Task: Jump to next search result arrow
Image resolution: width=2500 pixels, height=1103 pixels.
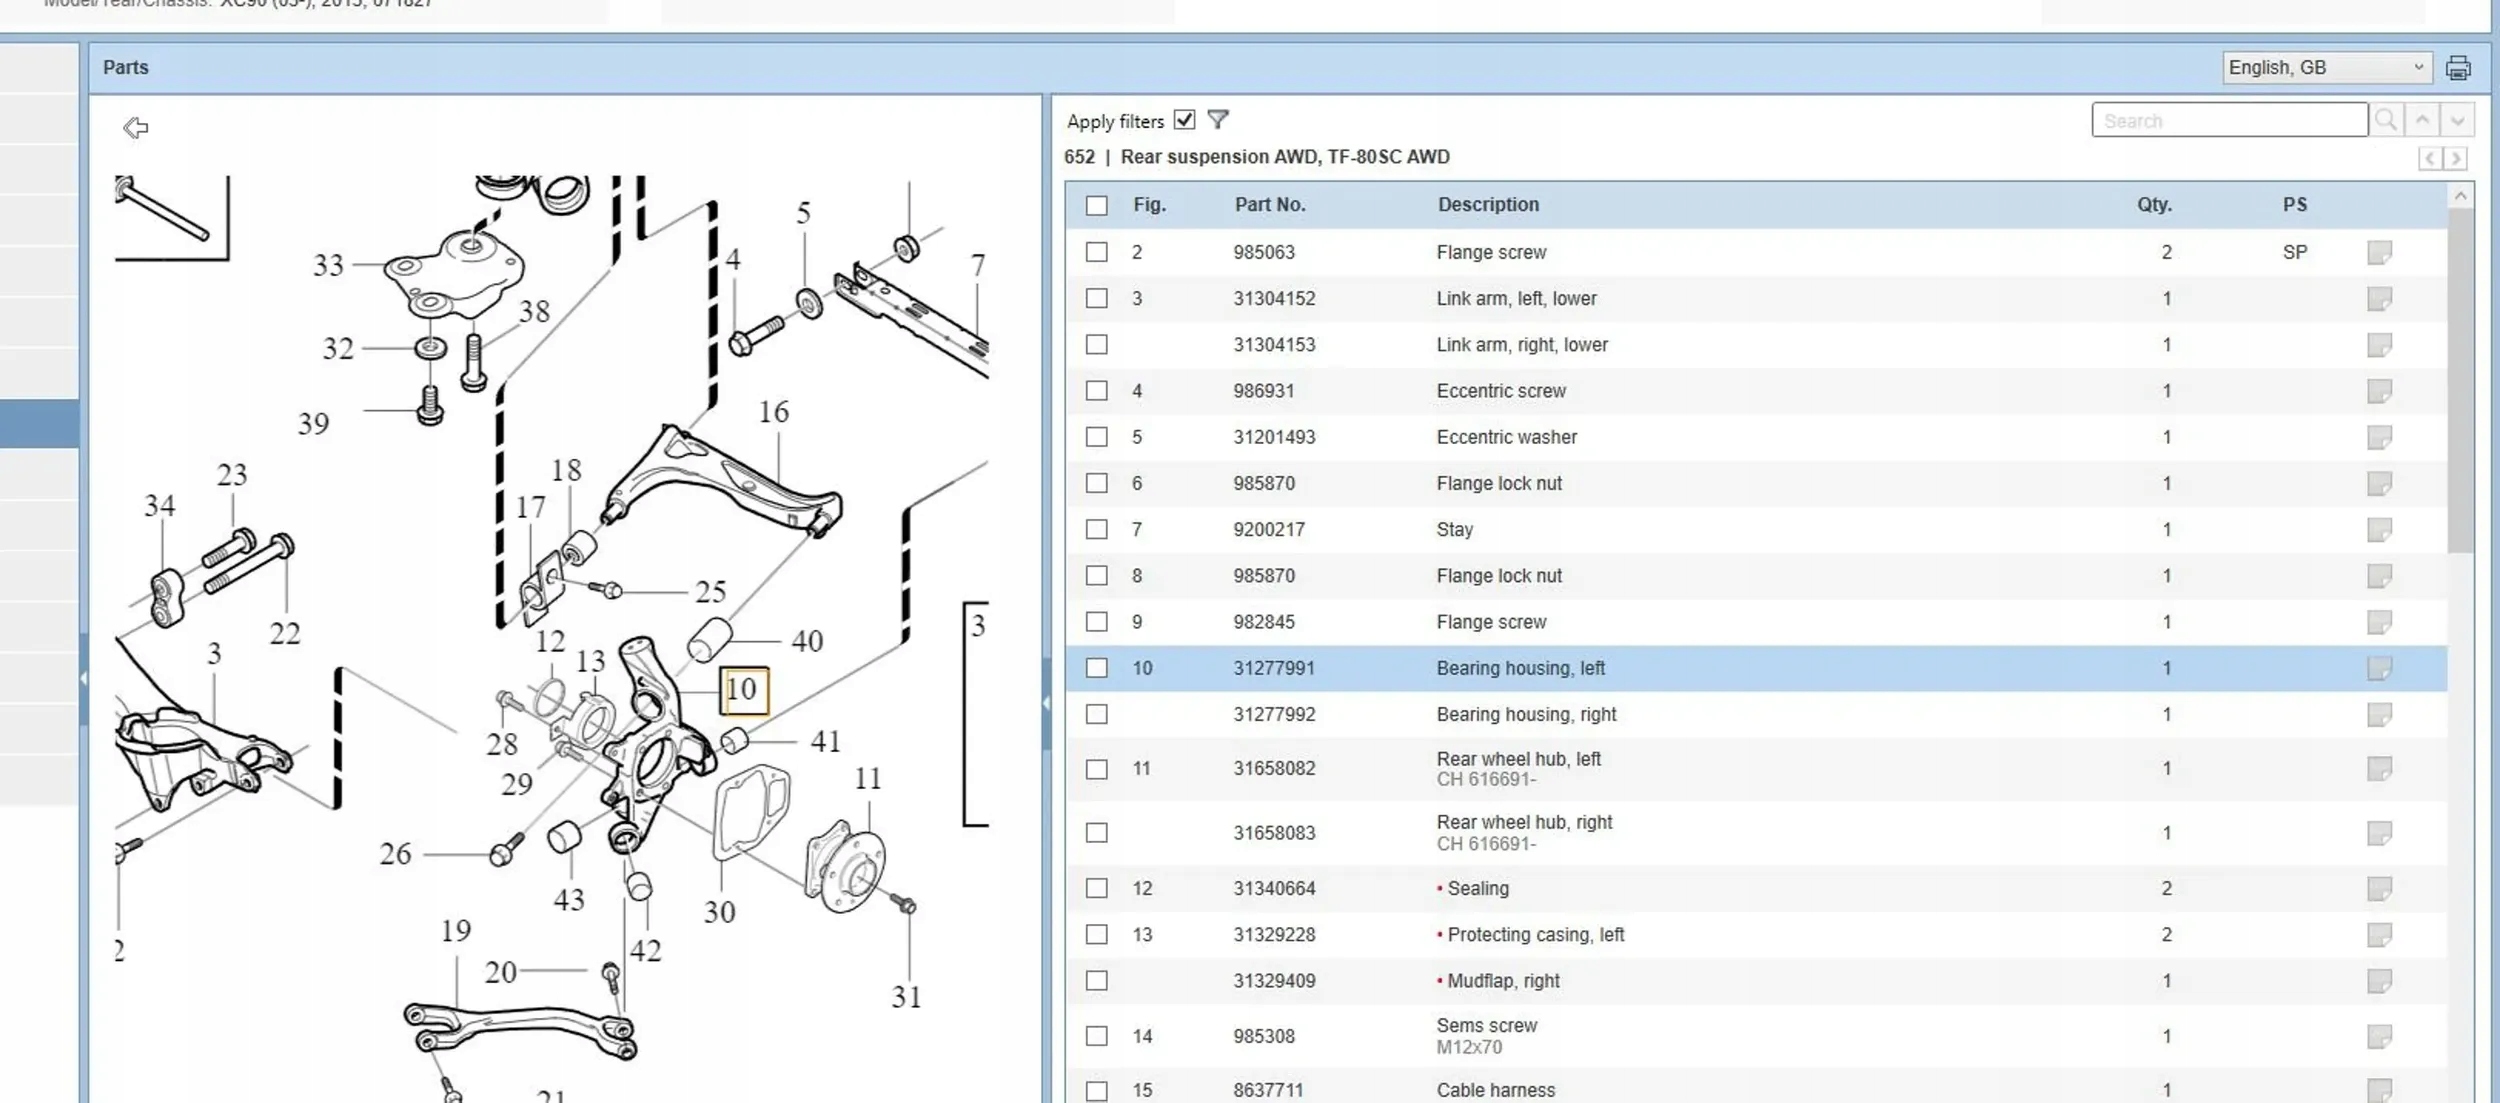Action: pos(2457,121)
